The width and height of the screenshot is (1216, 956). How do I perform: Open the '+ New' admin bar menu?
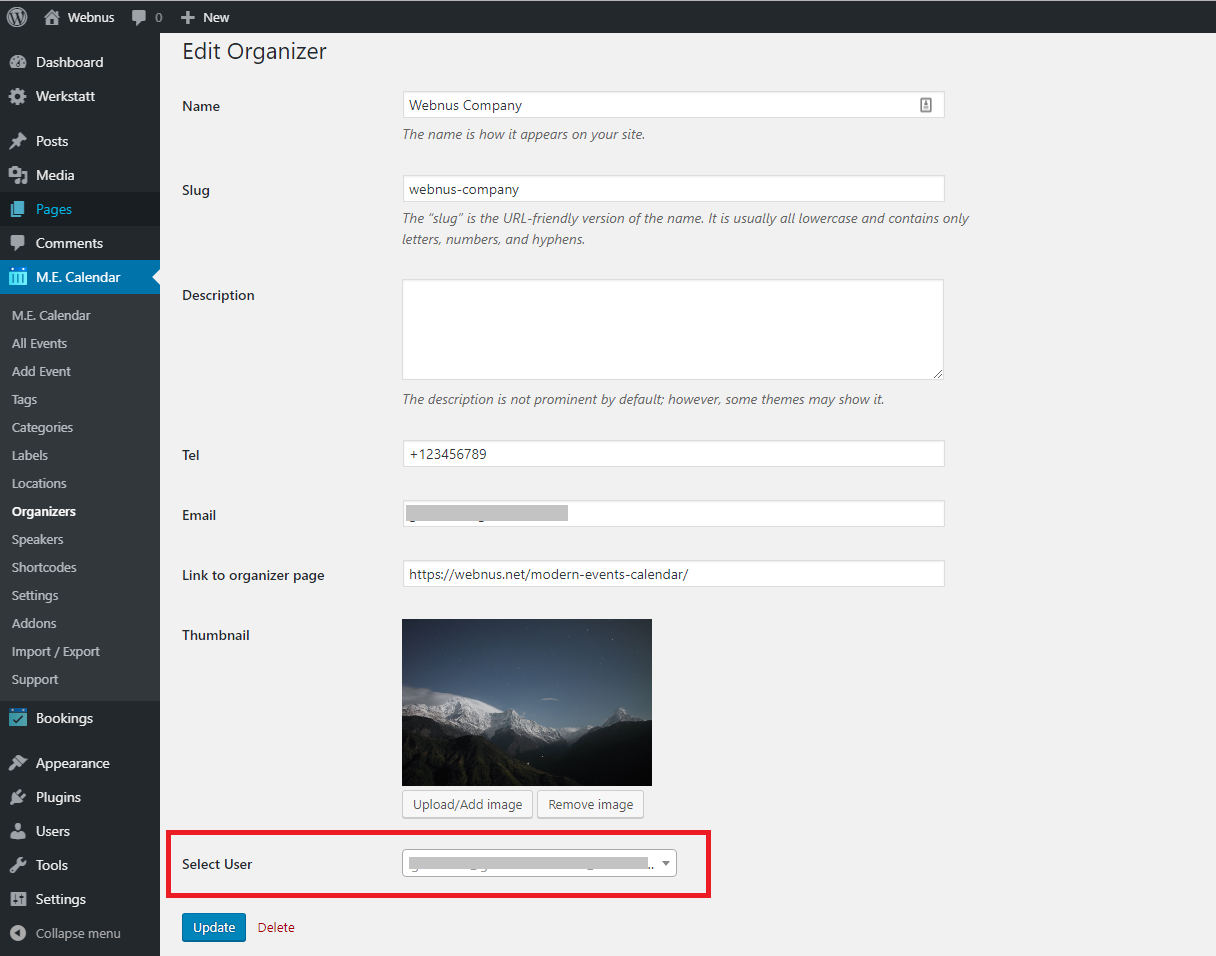pyautogui.click(x=204, y=16)
